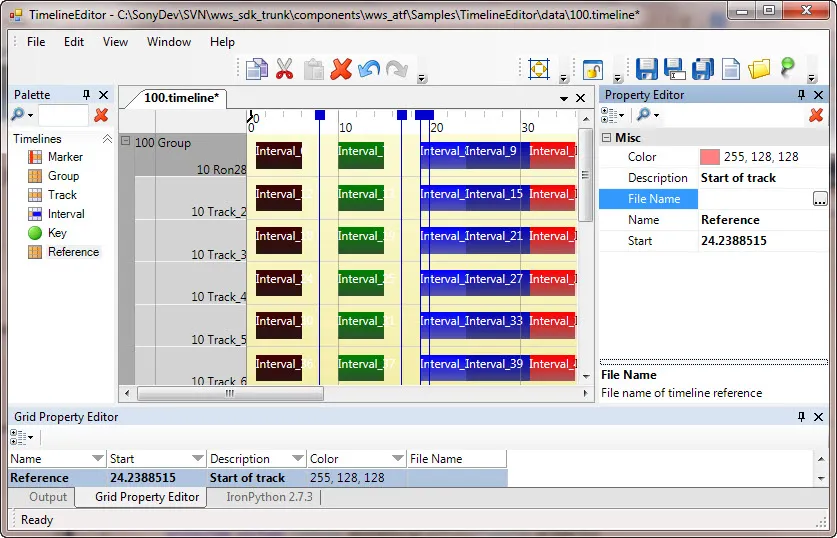Close the Palette panel
Viewport: 837px width, 538px height.
tap(104, 95)
